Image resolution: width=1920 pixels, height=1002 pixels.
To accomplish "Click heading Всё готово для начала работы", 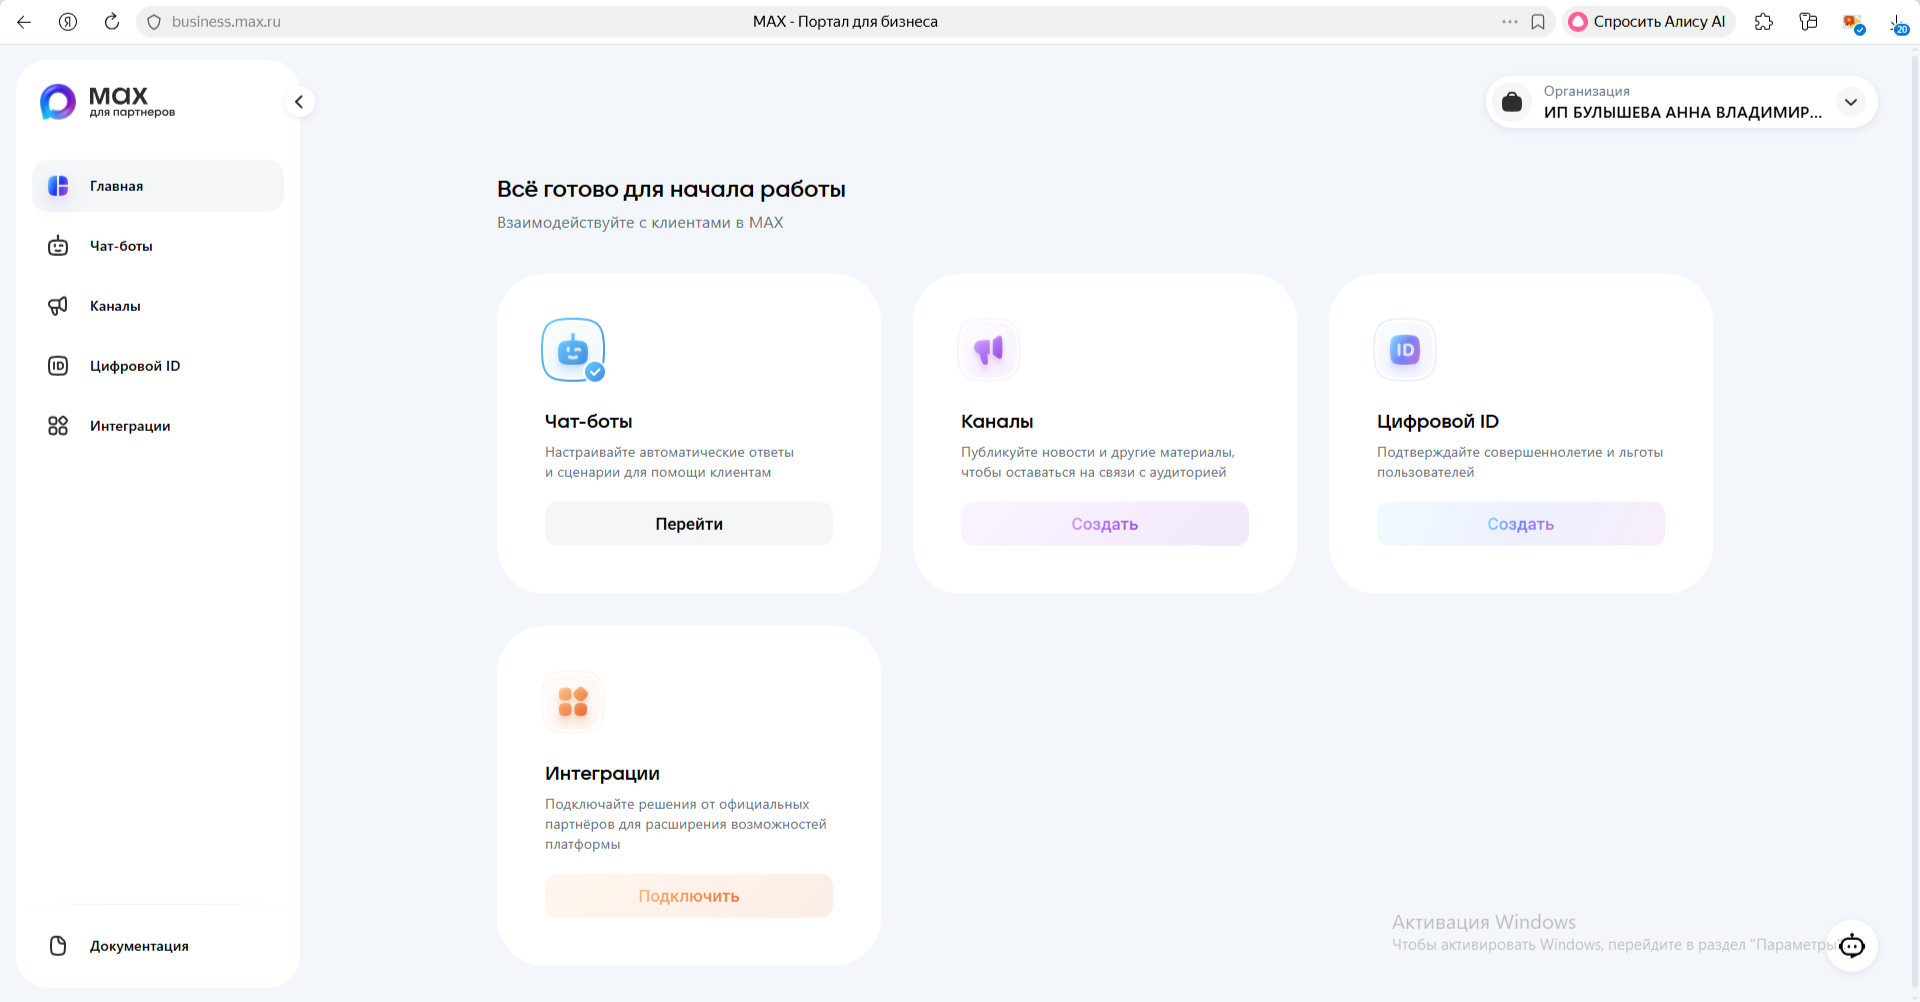I will click(x=671, y=189).
